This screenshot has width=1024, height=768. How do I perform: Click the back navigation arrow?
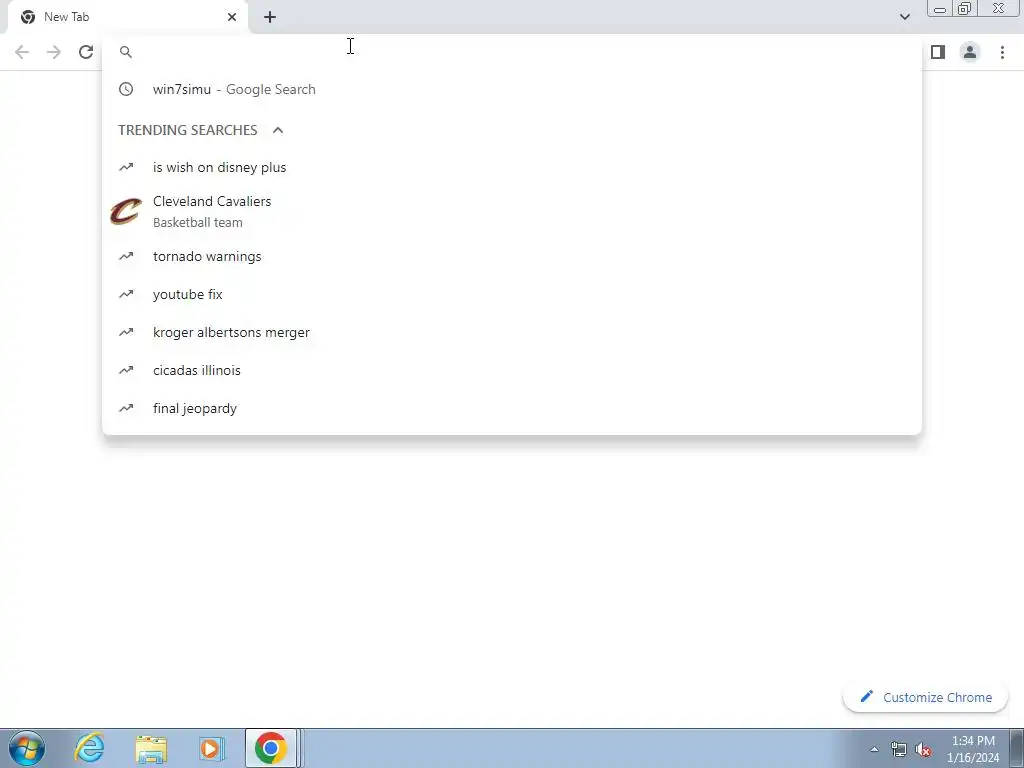coord(22,52)
